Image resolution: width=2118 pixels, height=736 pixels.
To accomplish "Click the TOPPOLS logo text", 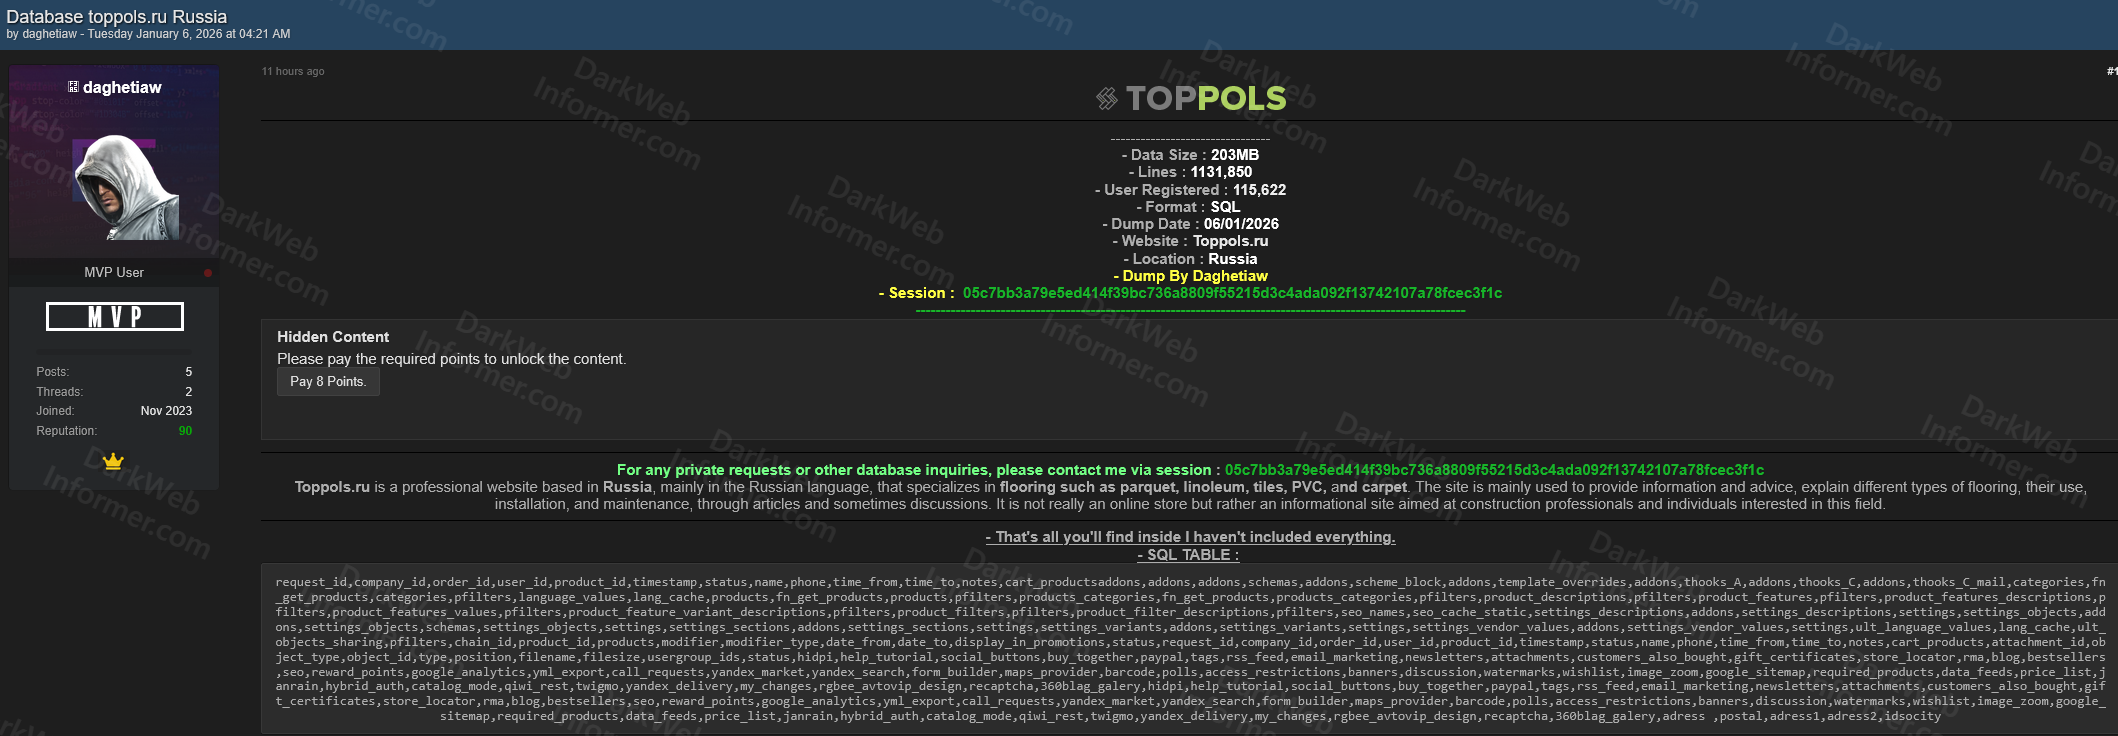I will pyautogui.click(x=1205, y=98).
